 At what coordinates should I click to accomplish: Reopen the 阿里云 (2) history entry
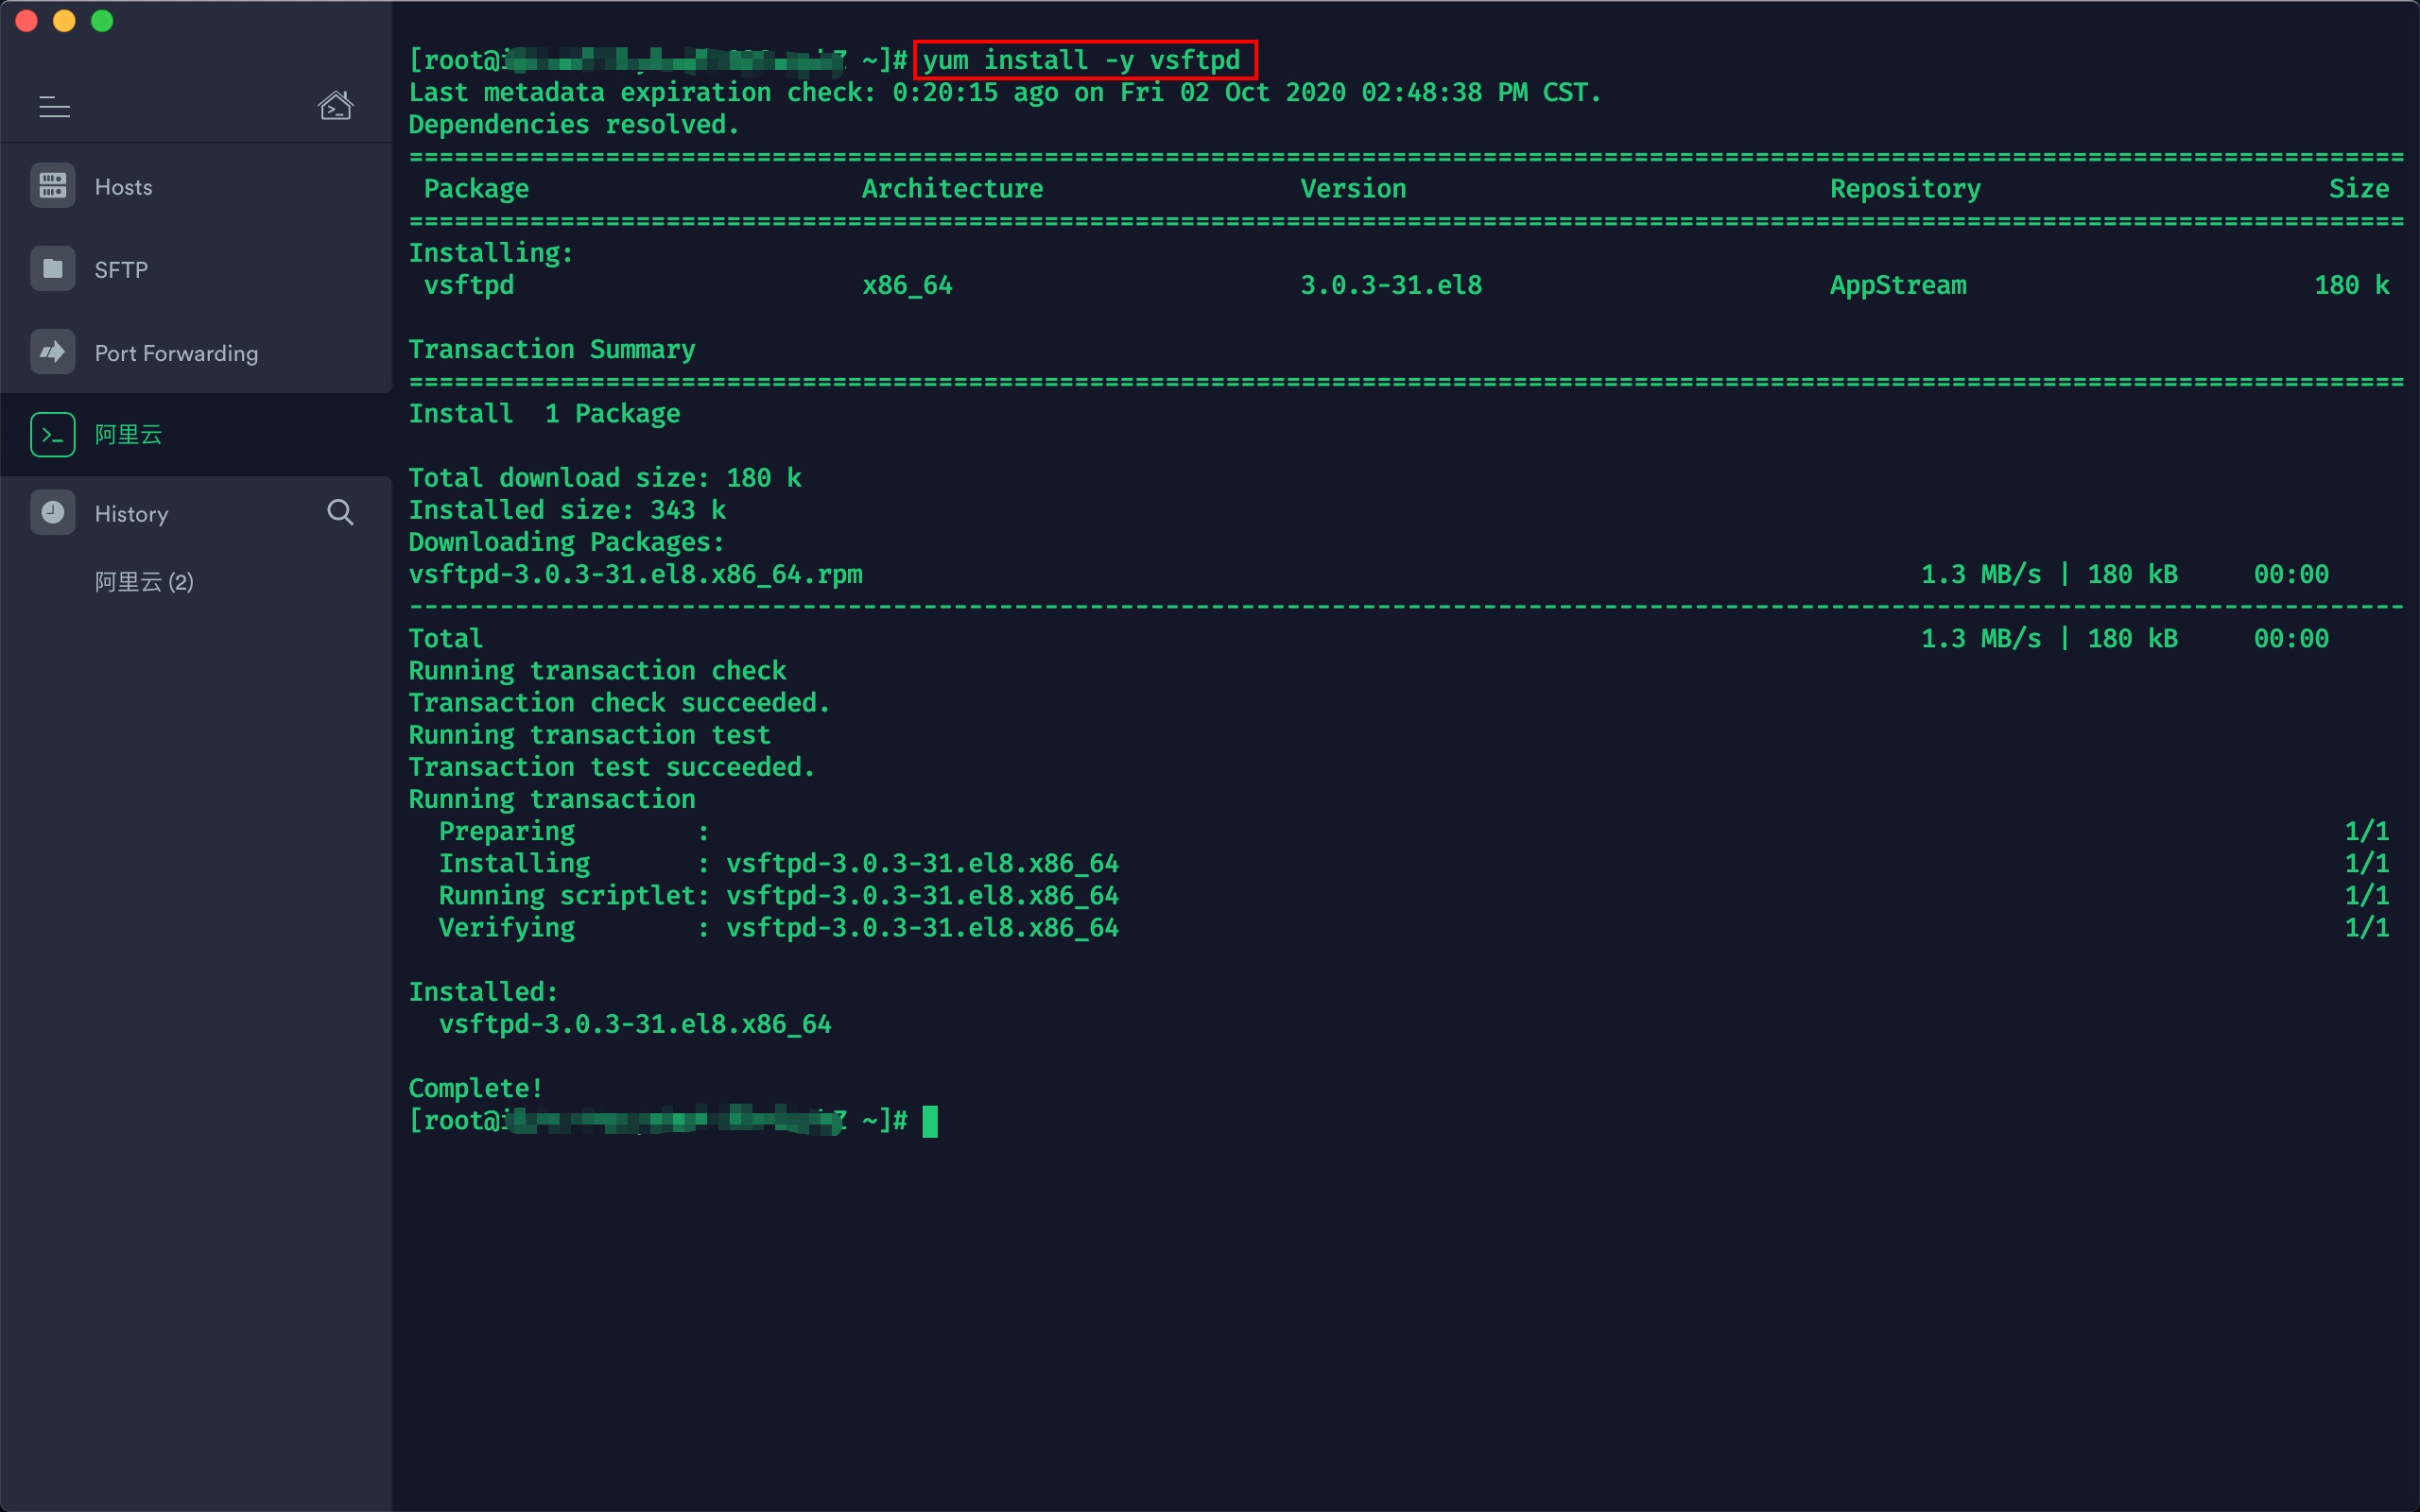coord(144,582)
